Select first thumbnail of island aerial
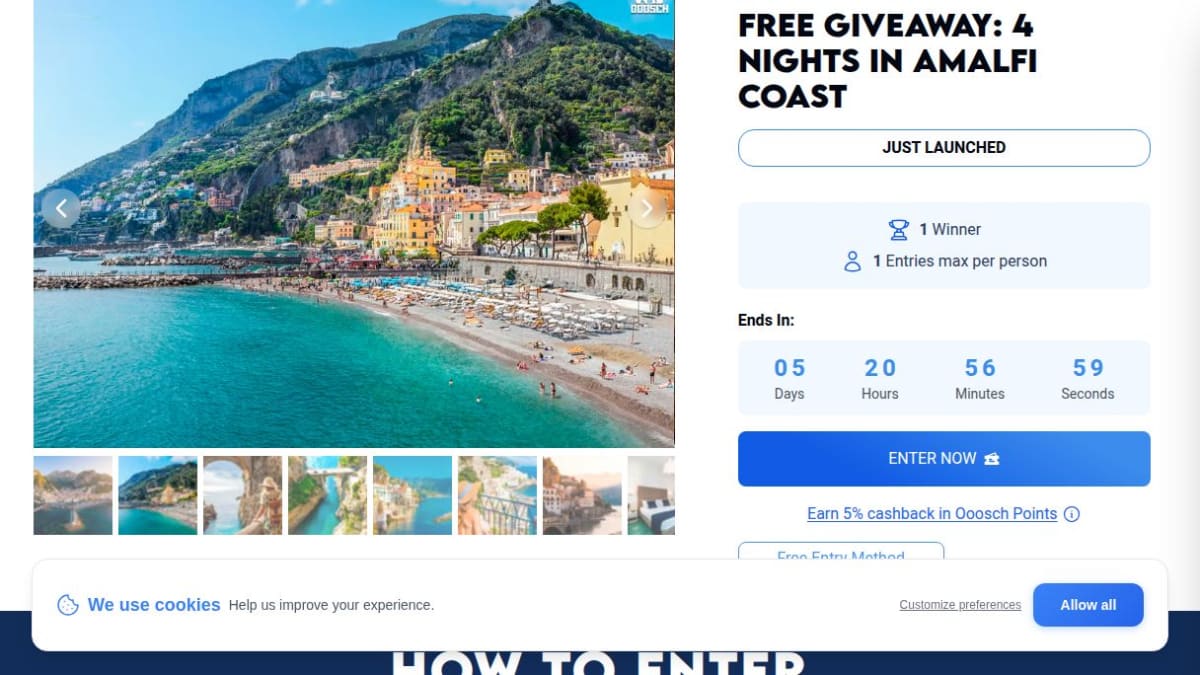The width and height of the screenshot is (1200, 675). click(x=73, y=495)
